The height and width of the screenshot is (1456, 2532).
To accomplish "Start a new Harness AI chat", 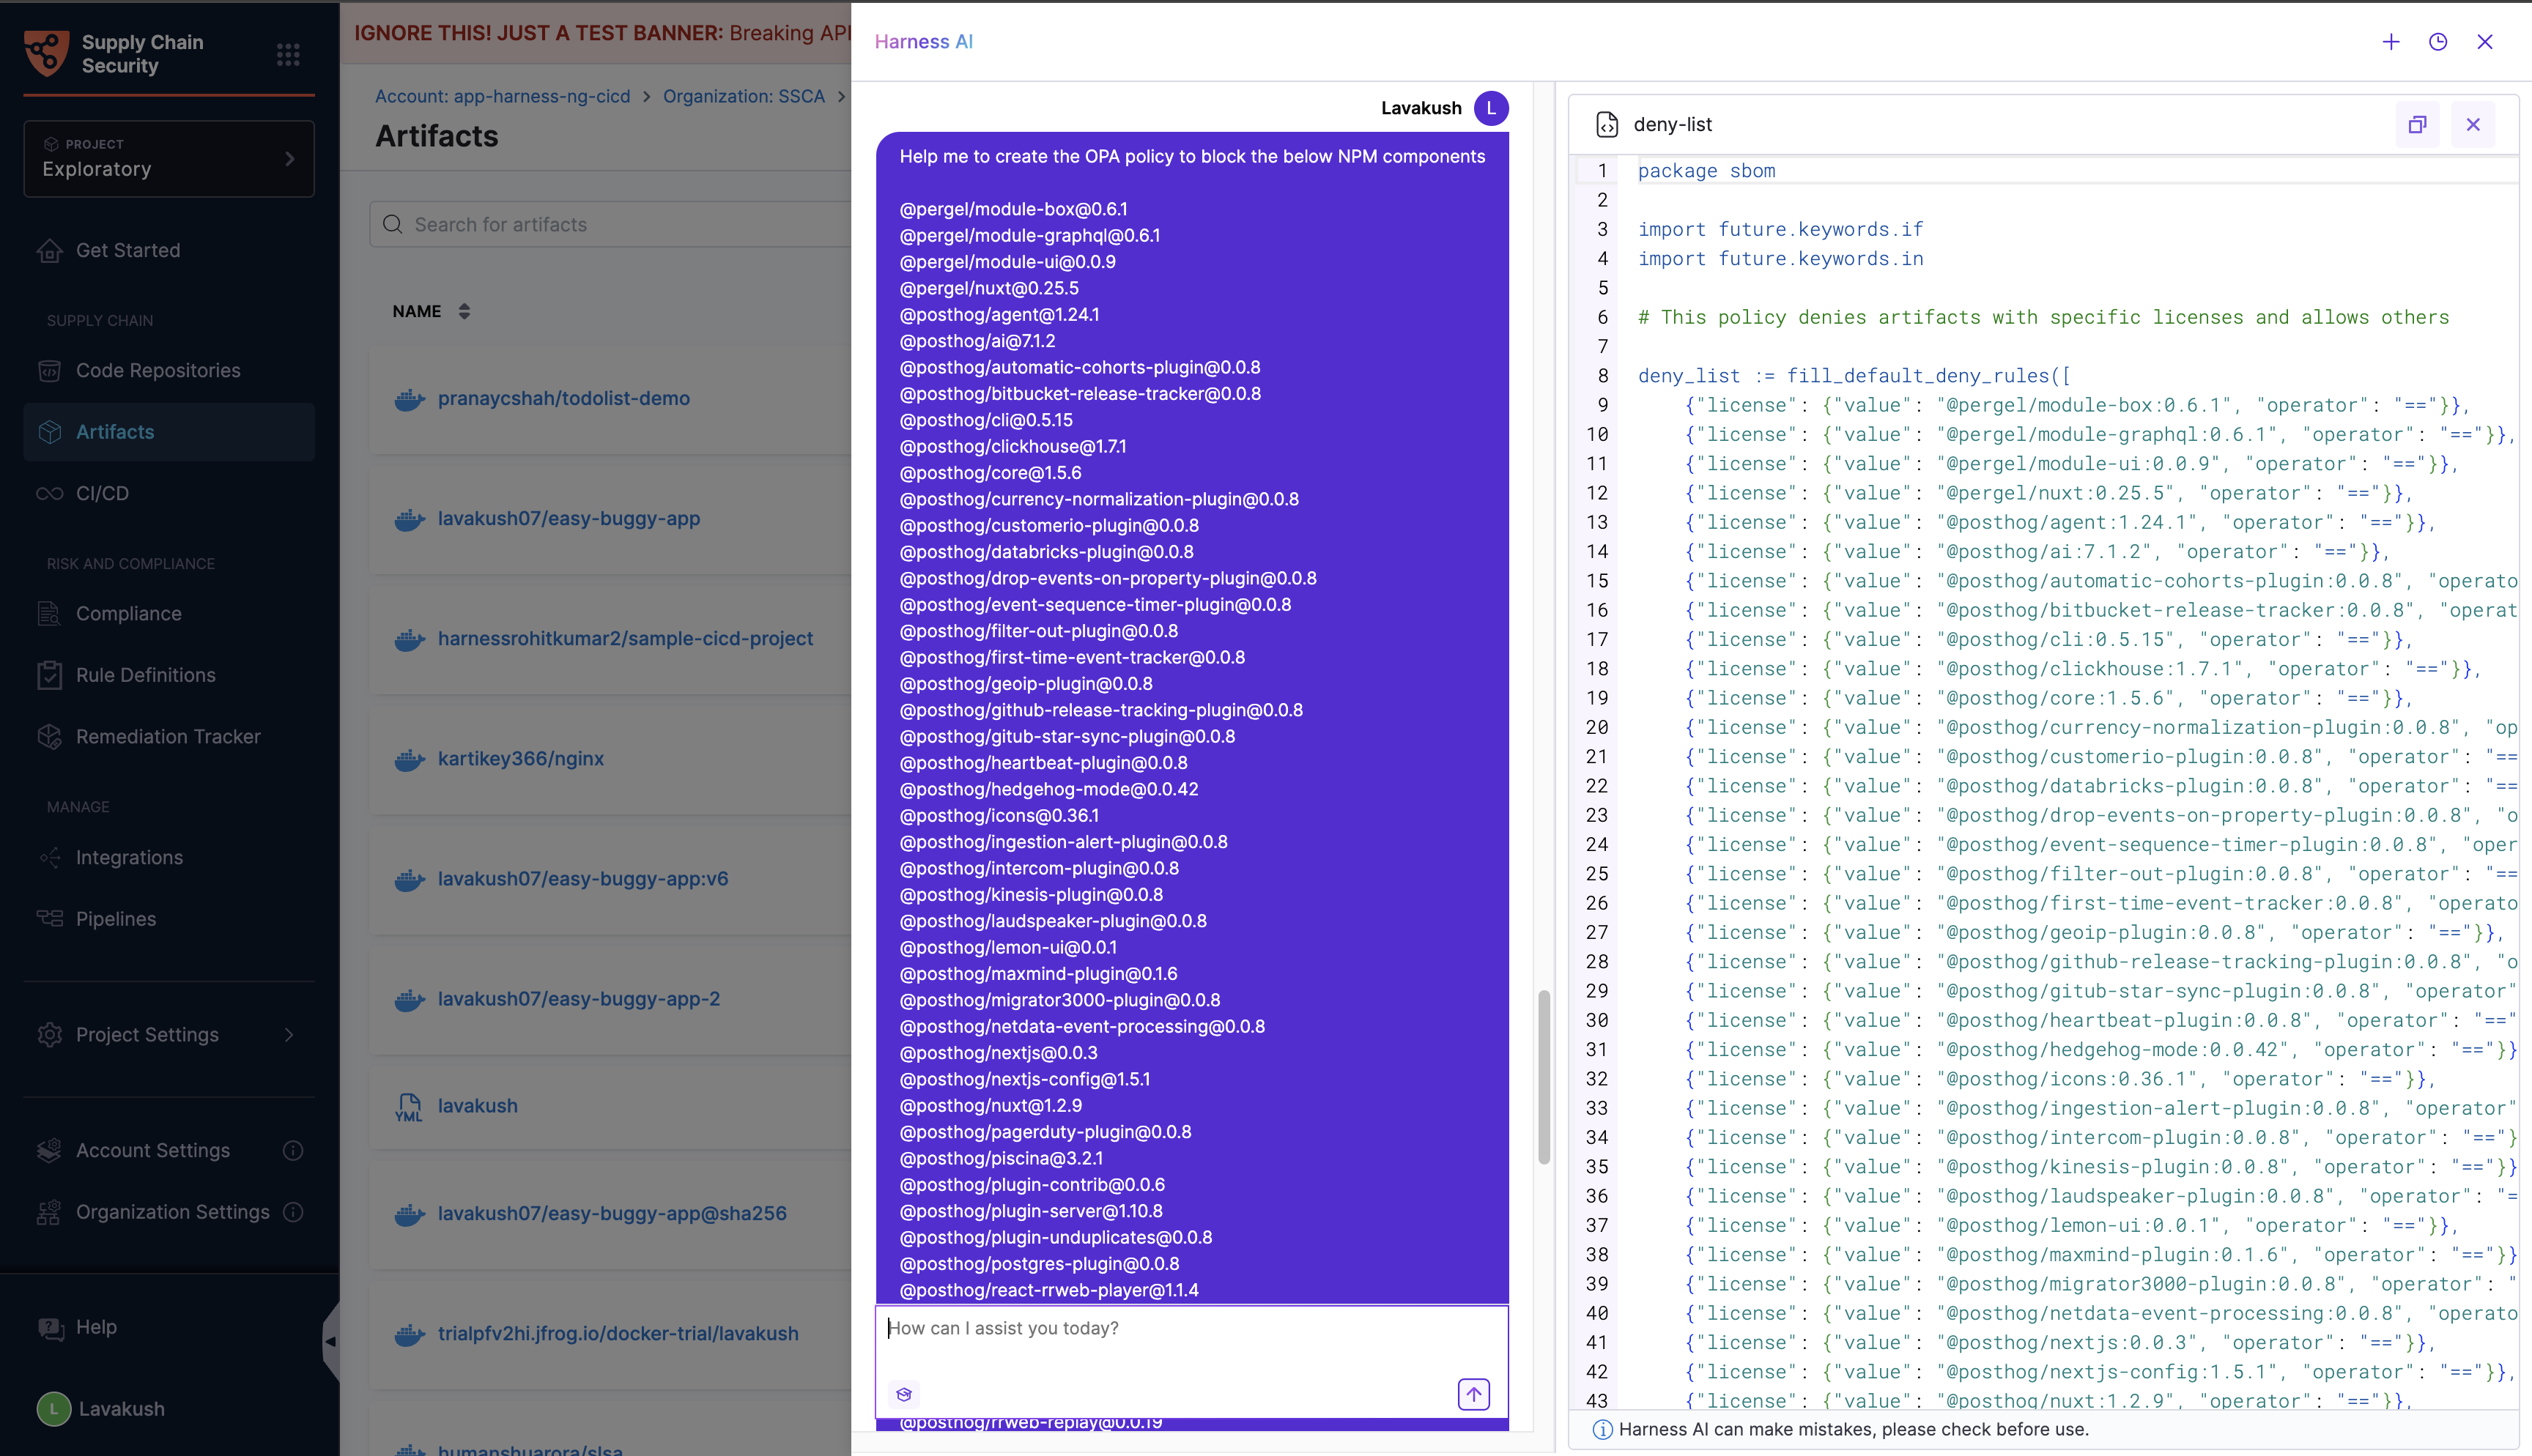I will pyautogui.click(x=2391, y=42).
